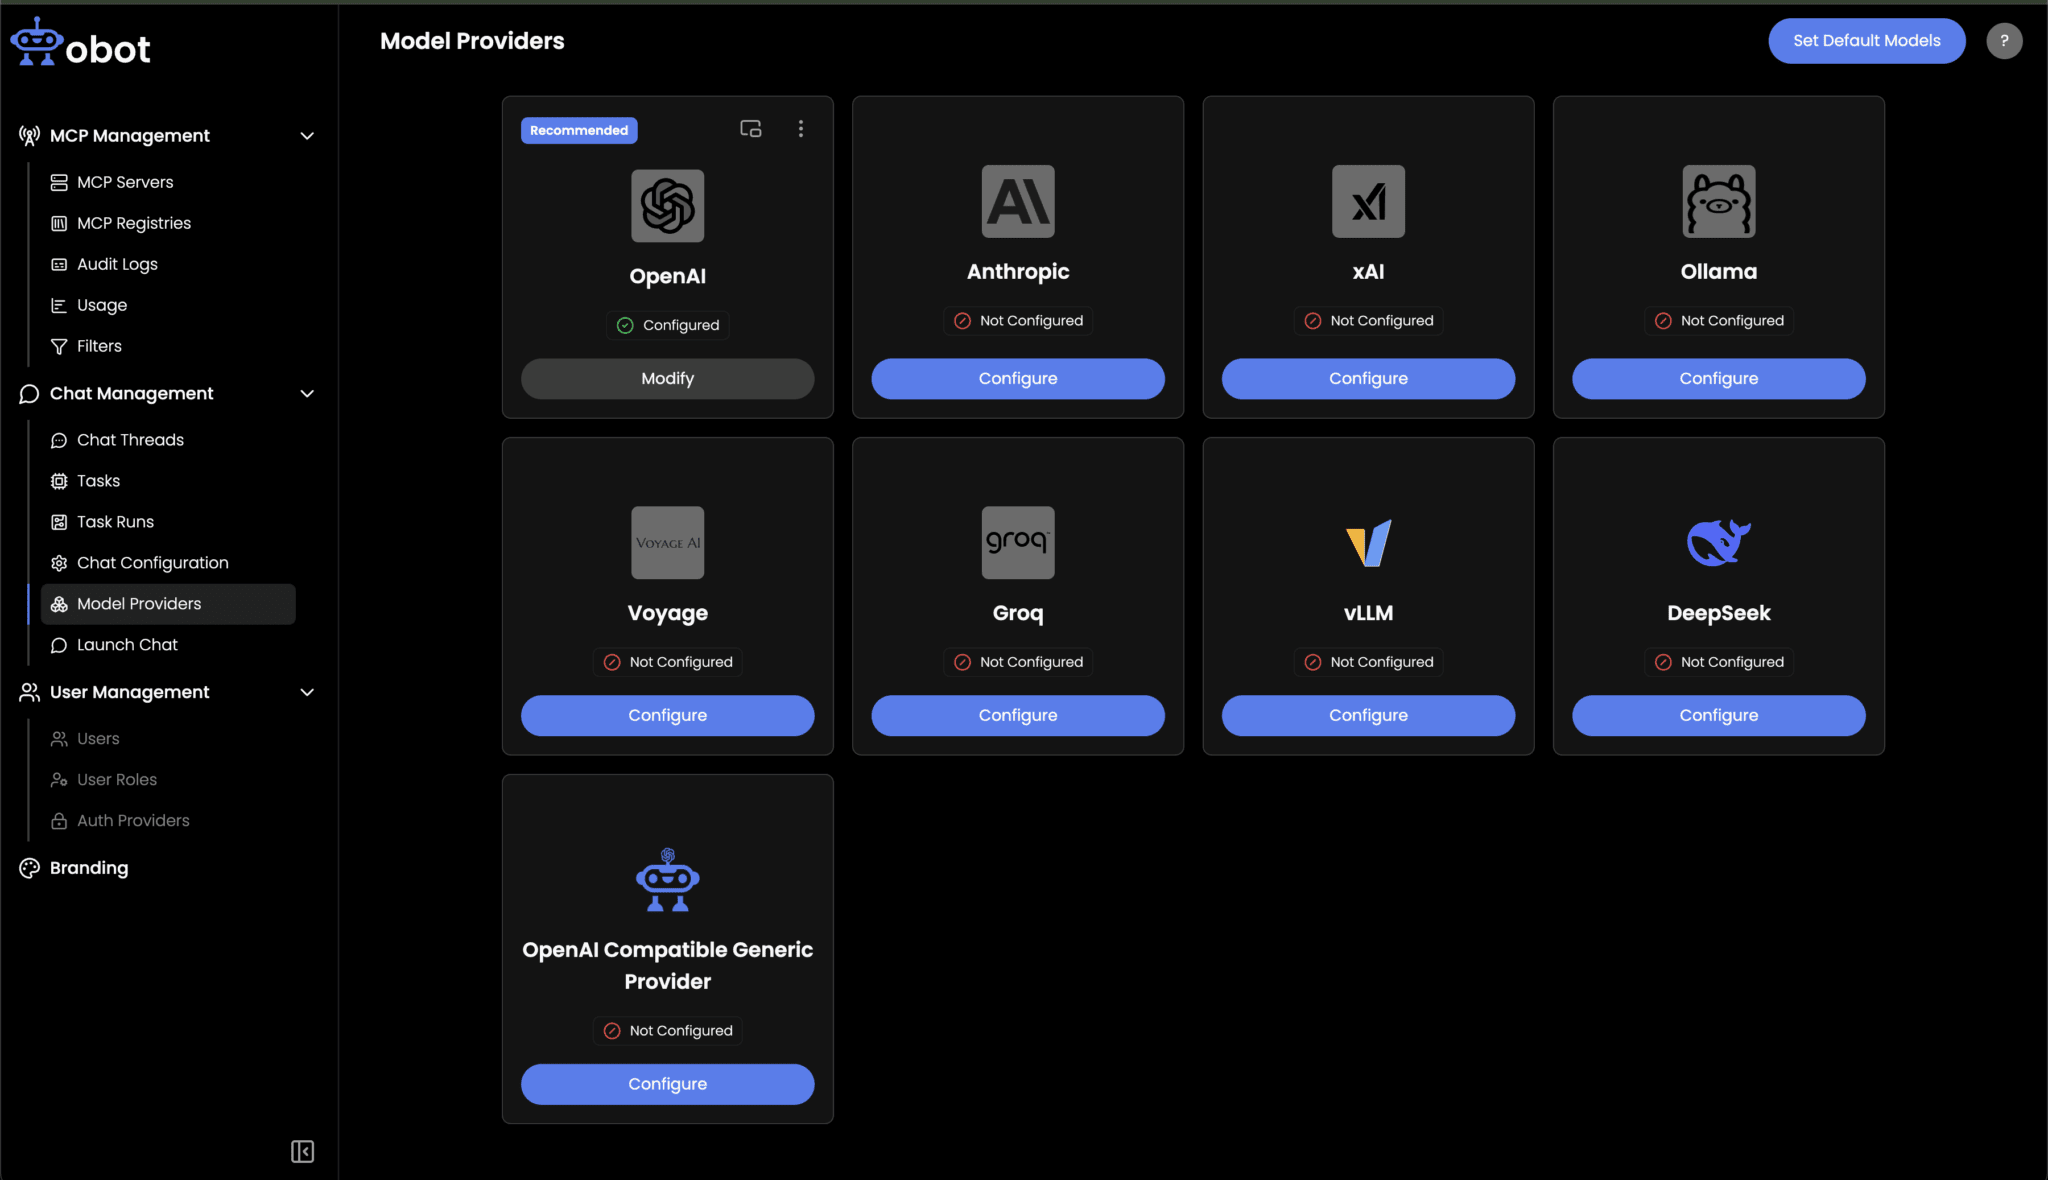Collapse the sidebar using the bottom icon
This screenshot has width=2048, height=1180.
click(x=303, y=1152)
